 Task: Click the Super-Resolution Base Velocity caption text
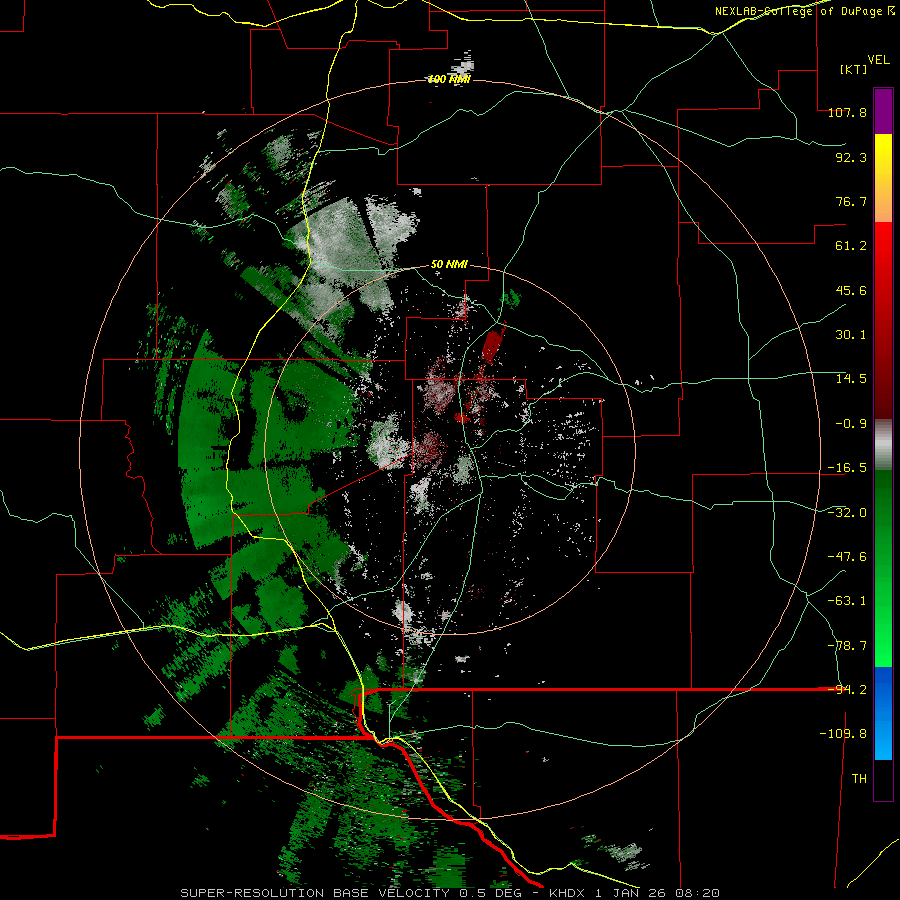(x=449, y=893)
